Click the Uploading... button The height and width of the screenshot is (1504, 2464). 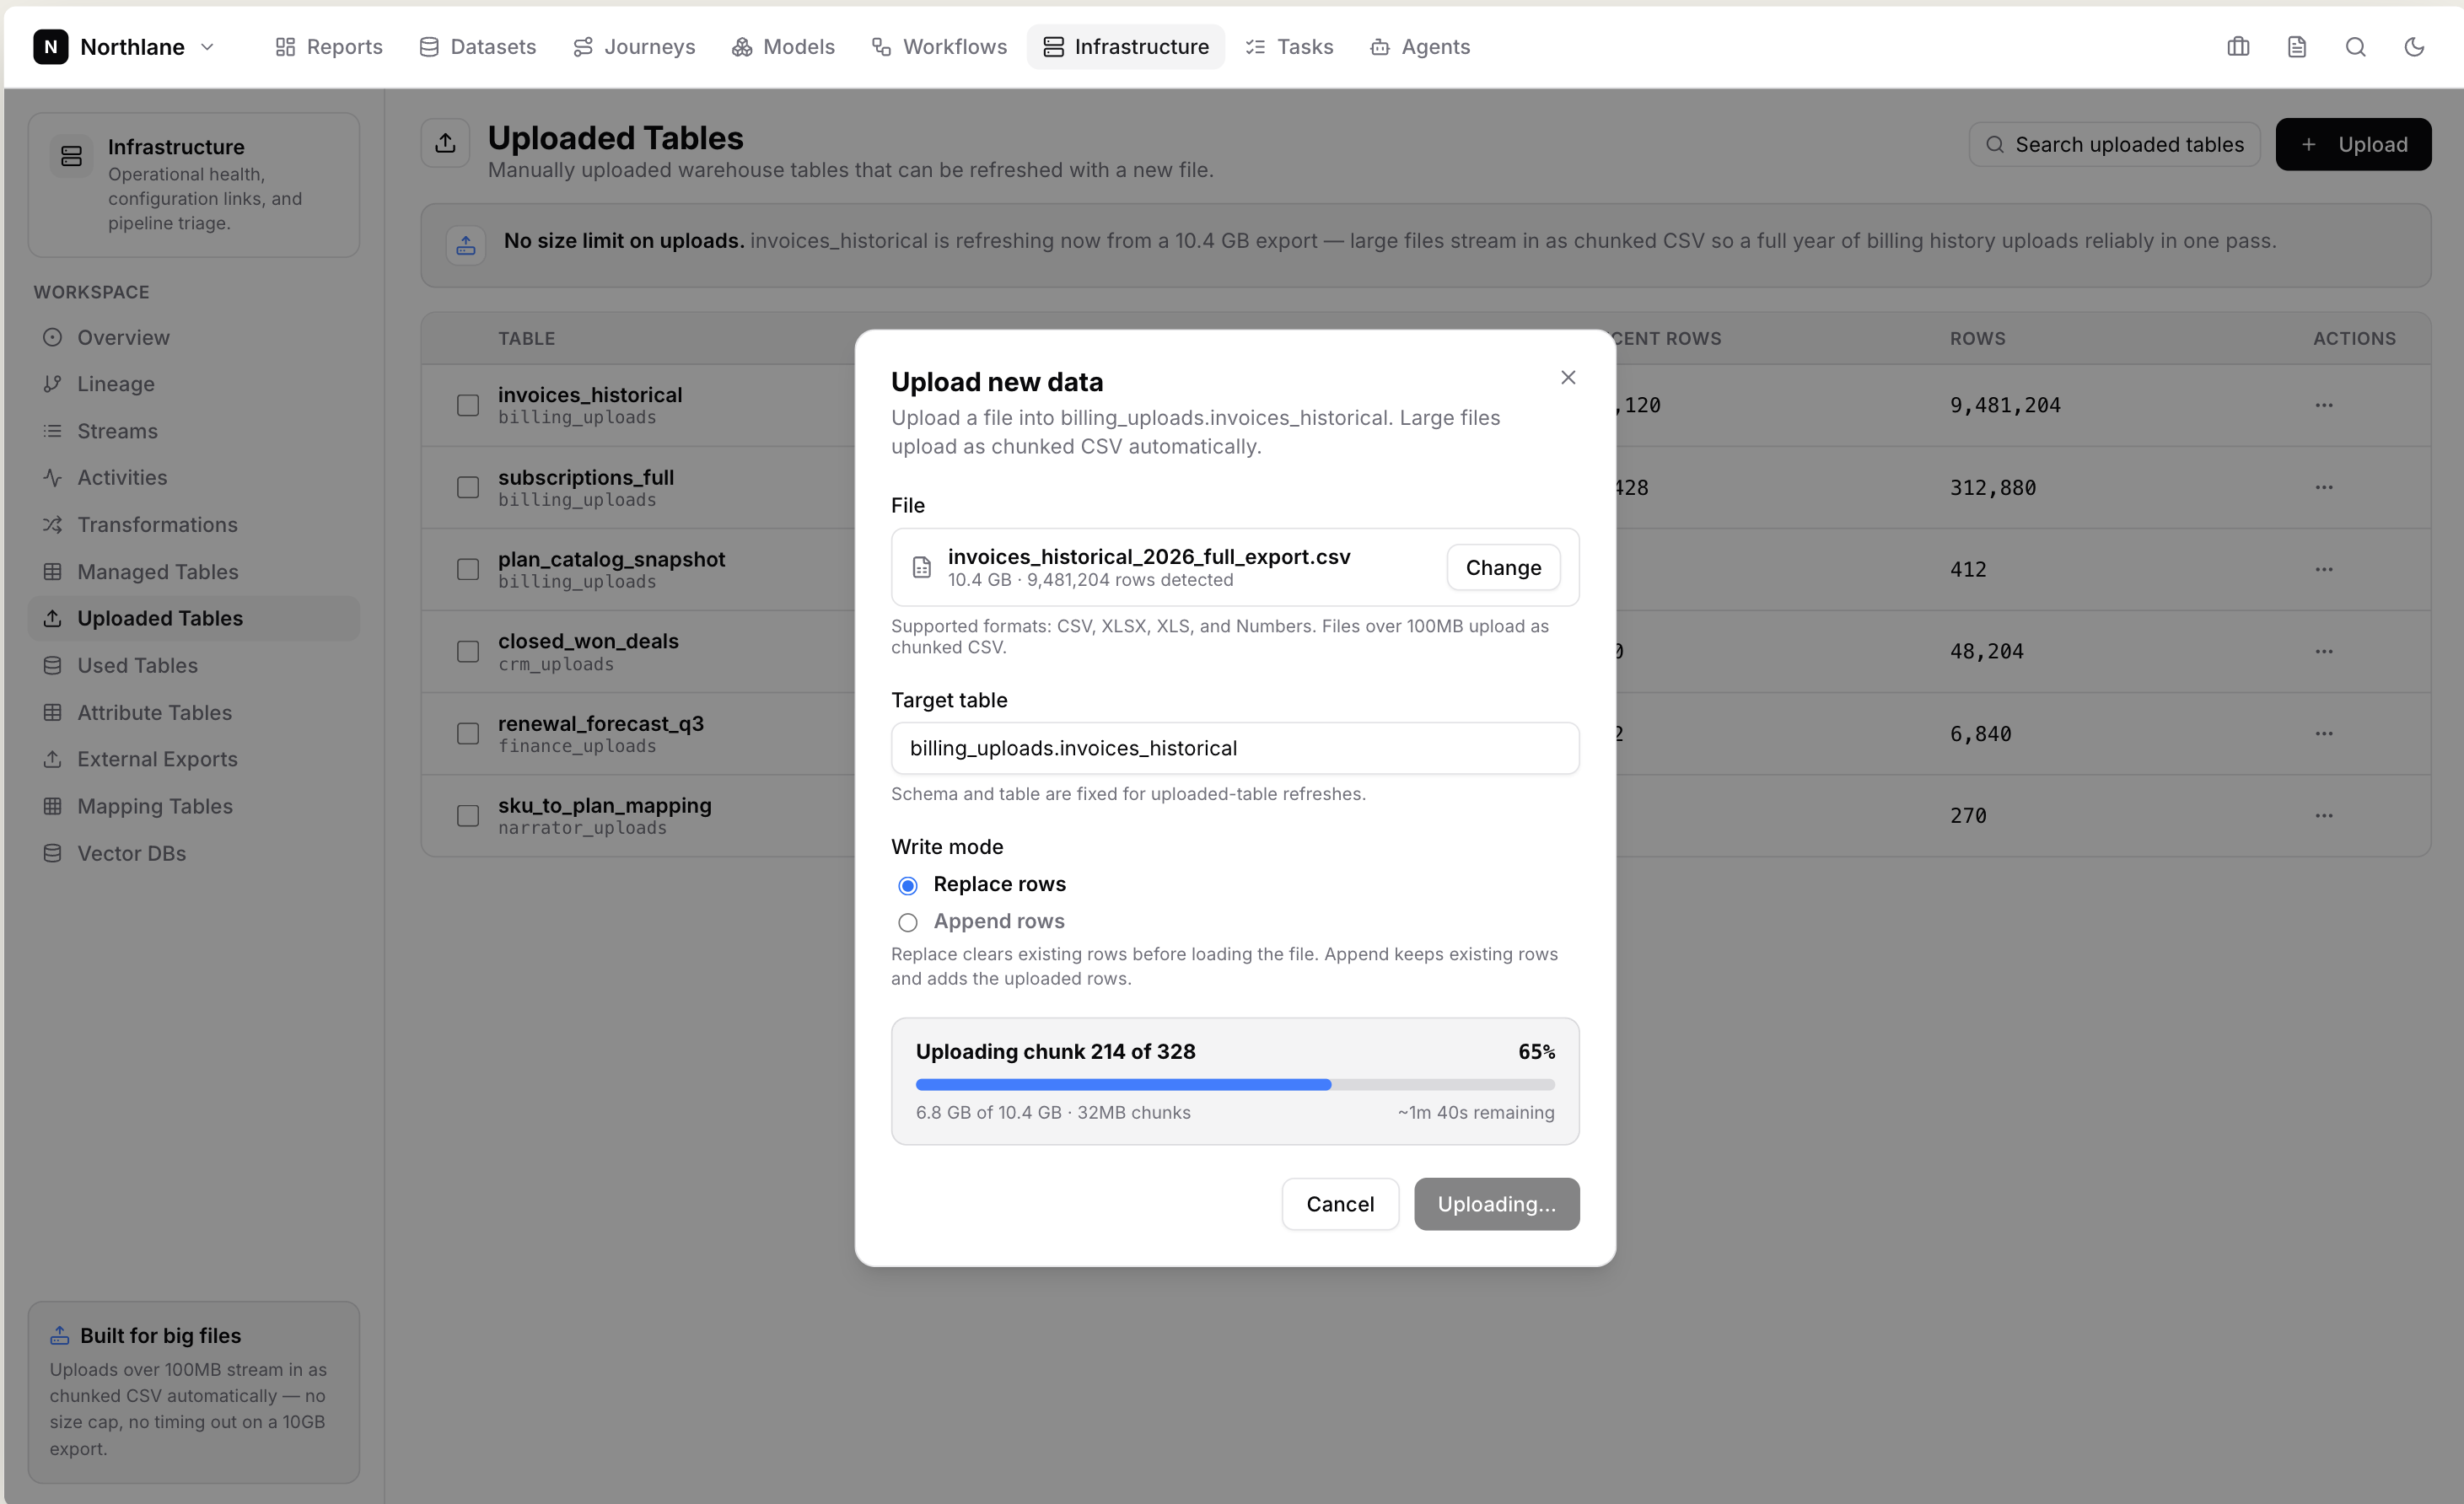point(1496,1204)
